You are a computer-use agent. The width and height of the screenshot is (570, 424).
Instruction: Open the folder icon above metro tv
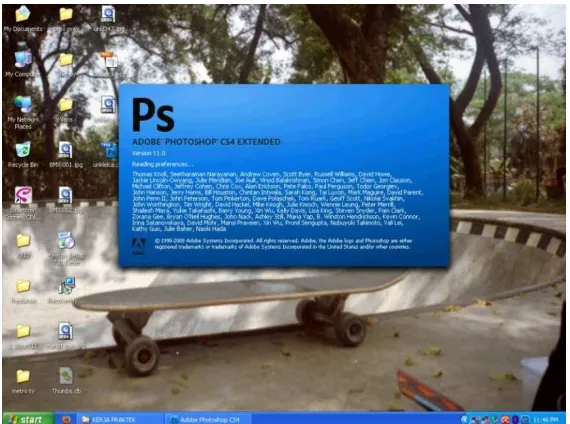point(23,336)
